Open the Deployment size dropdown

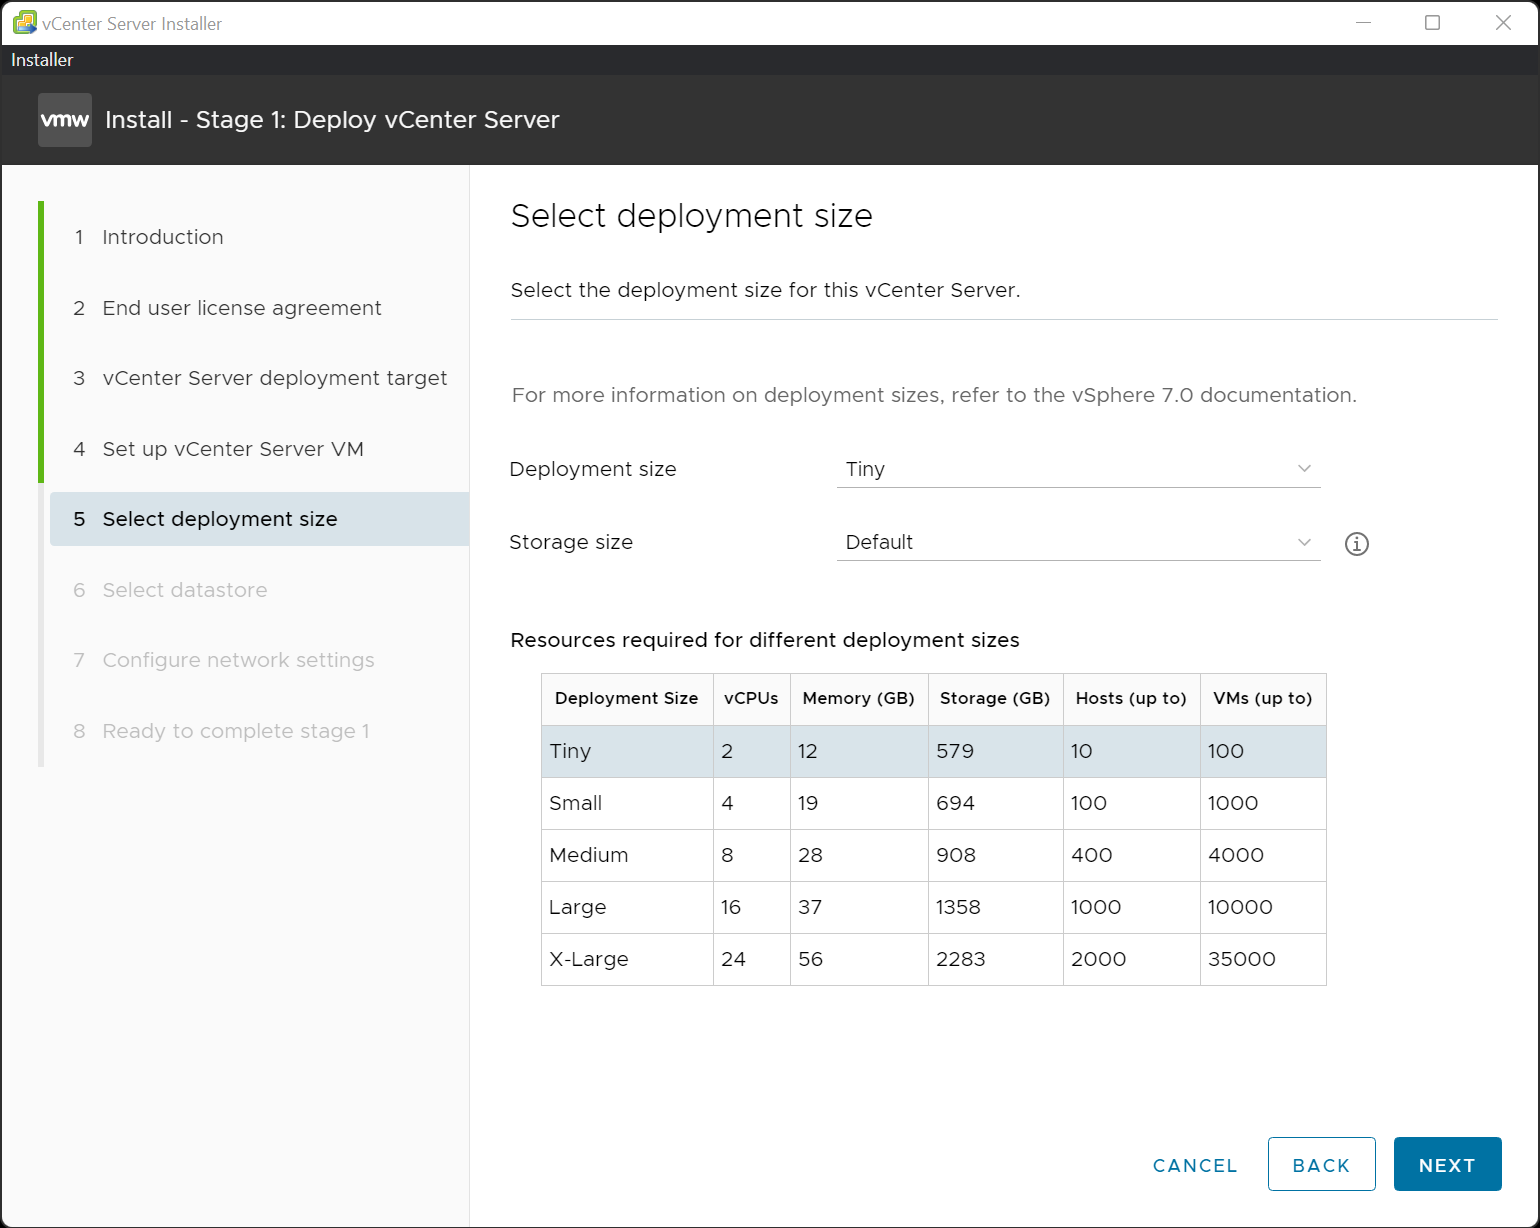click(1078, 468)
